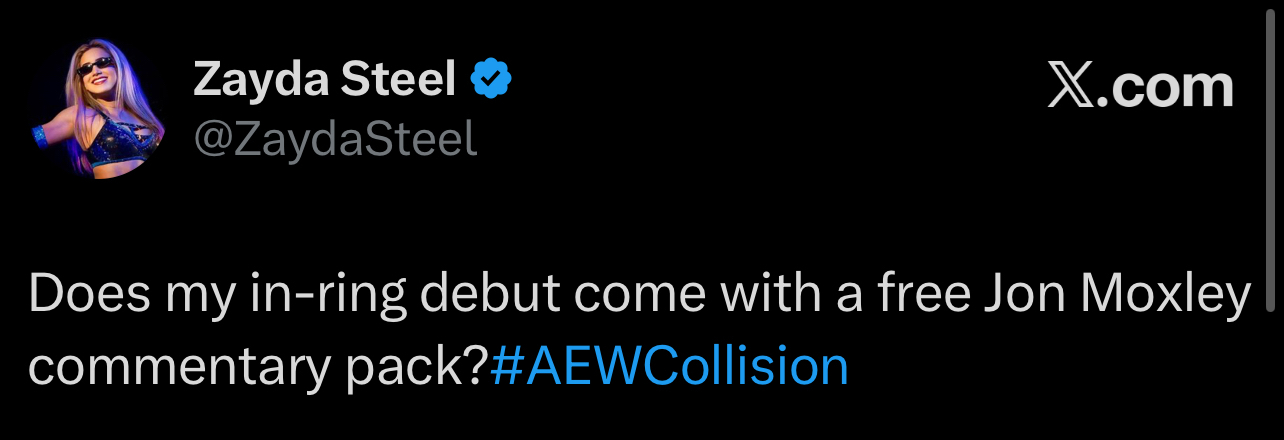Click the sunglasses in the profile photo

95,69
